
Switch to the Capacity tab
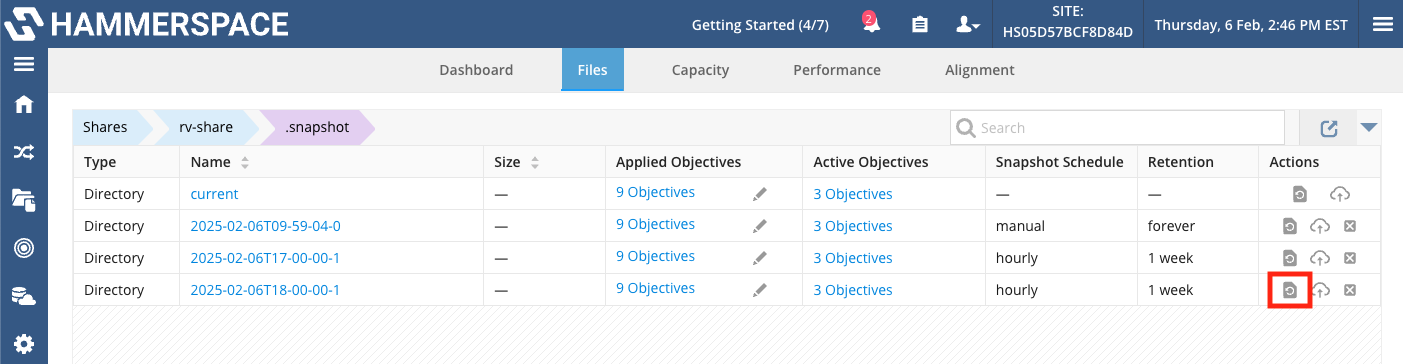point(700,70)
